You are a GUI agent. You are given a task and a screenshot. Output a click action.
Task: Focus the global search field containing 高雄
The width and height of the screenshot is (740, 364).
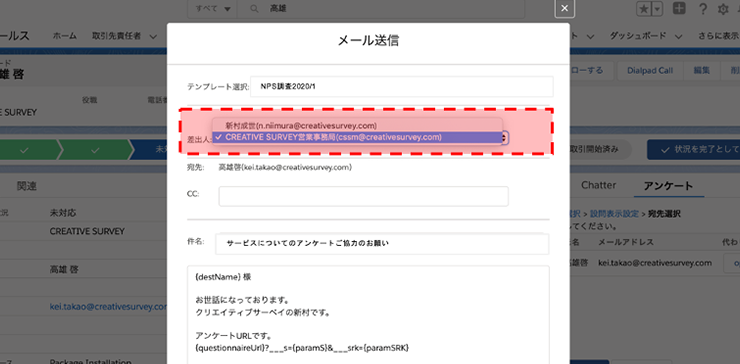coord(380,8)
